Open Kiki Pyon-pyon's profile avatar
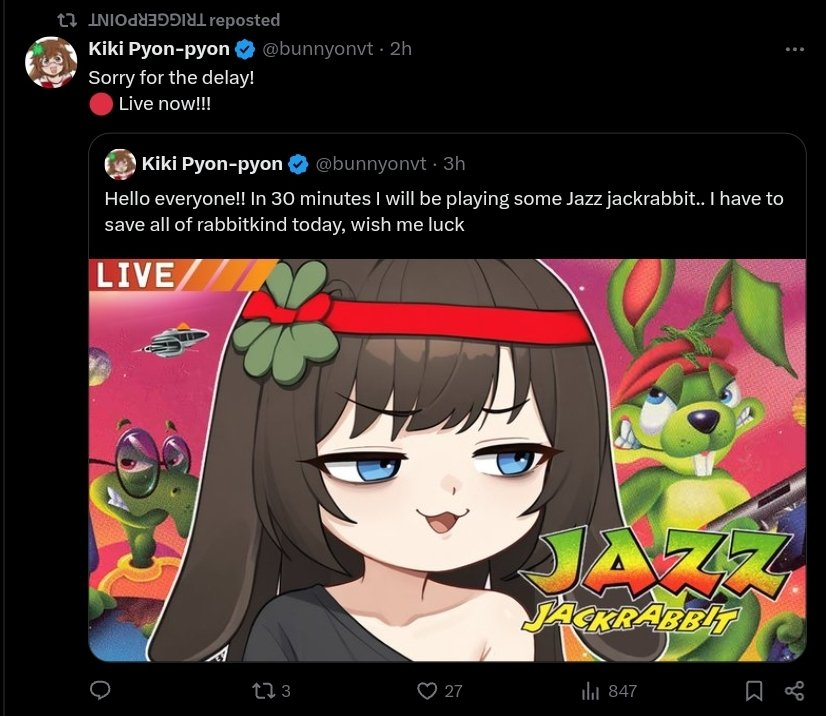Viewport: 826px width, 716px height. (x=51, y=63)
